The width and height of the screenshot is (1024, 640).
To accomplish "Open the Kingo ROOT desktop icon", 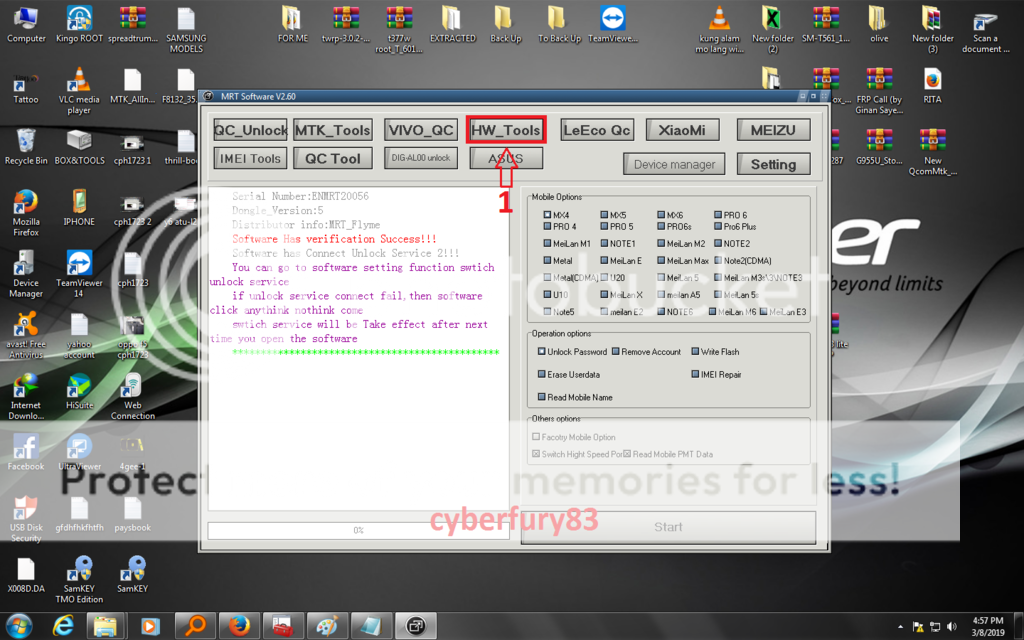I will tap(79, 20).
